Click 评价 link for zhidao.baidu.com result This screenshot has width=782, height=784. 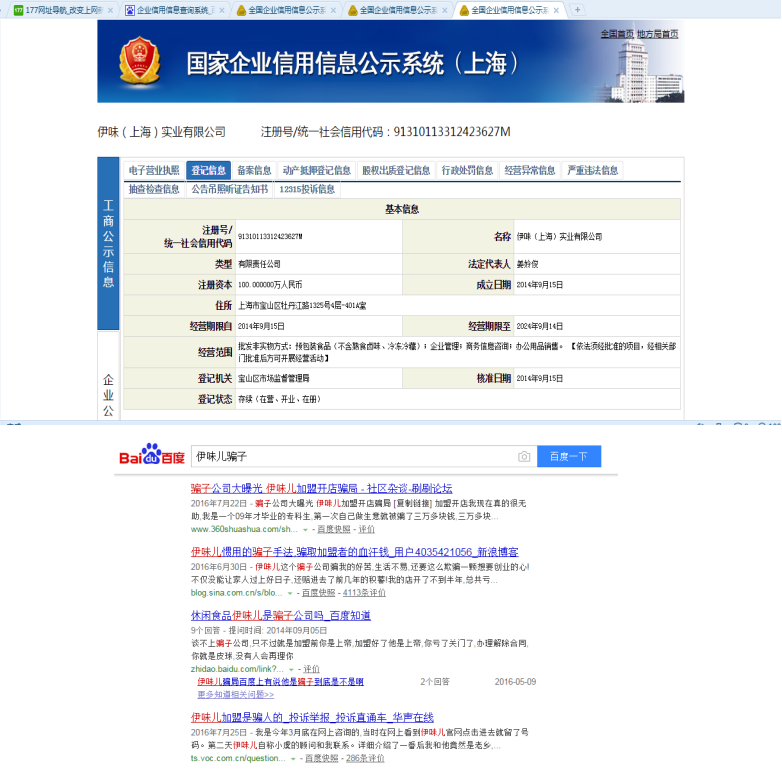point(311,669)
